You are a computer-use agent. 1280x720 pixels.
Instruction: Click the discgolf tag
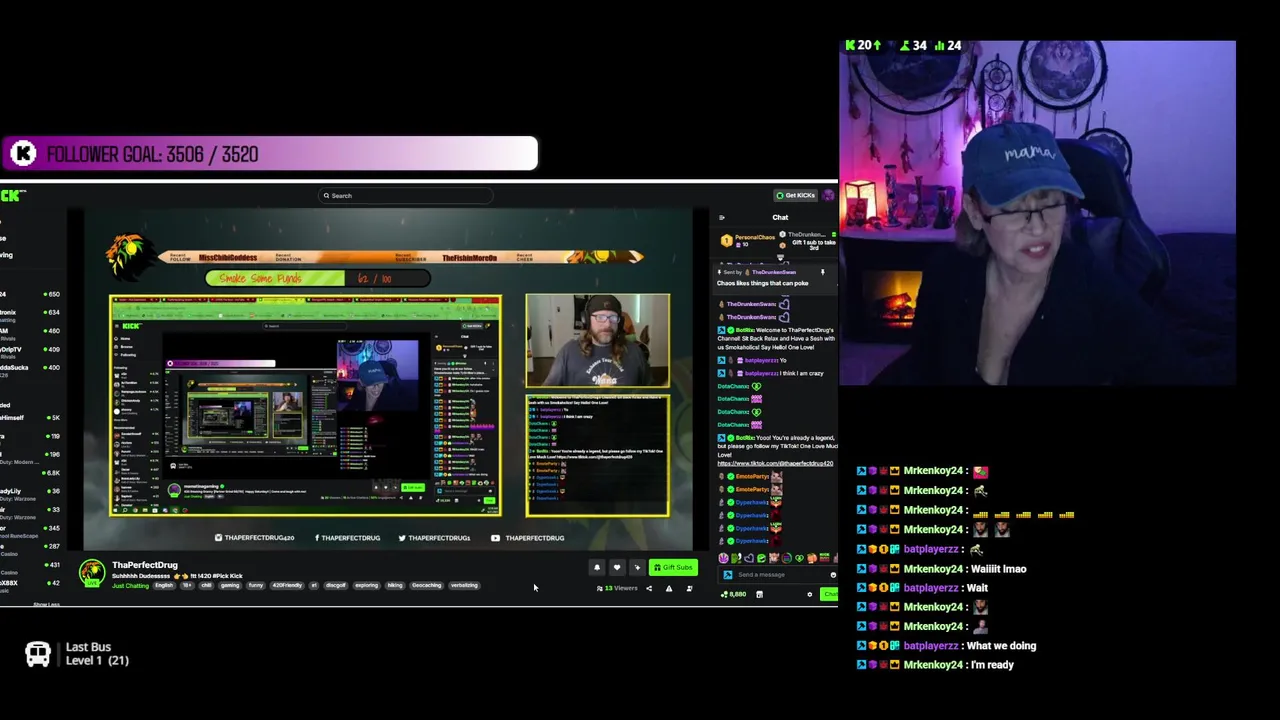coord(335,586)
